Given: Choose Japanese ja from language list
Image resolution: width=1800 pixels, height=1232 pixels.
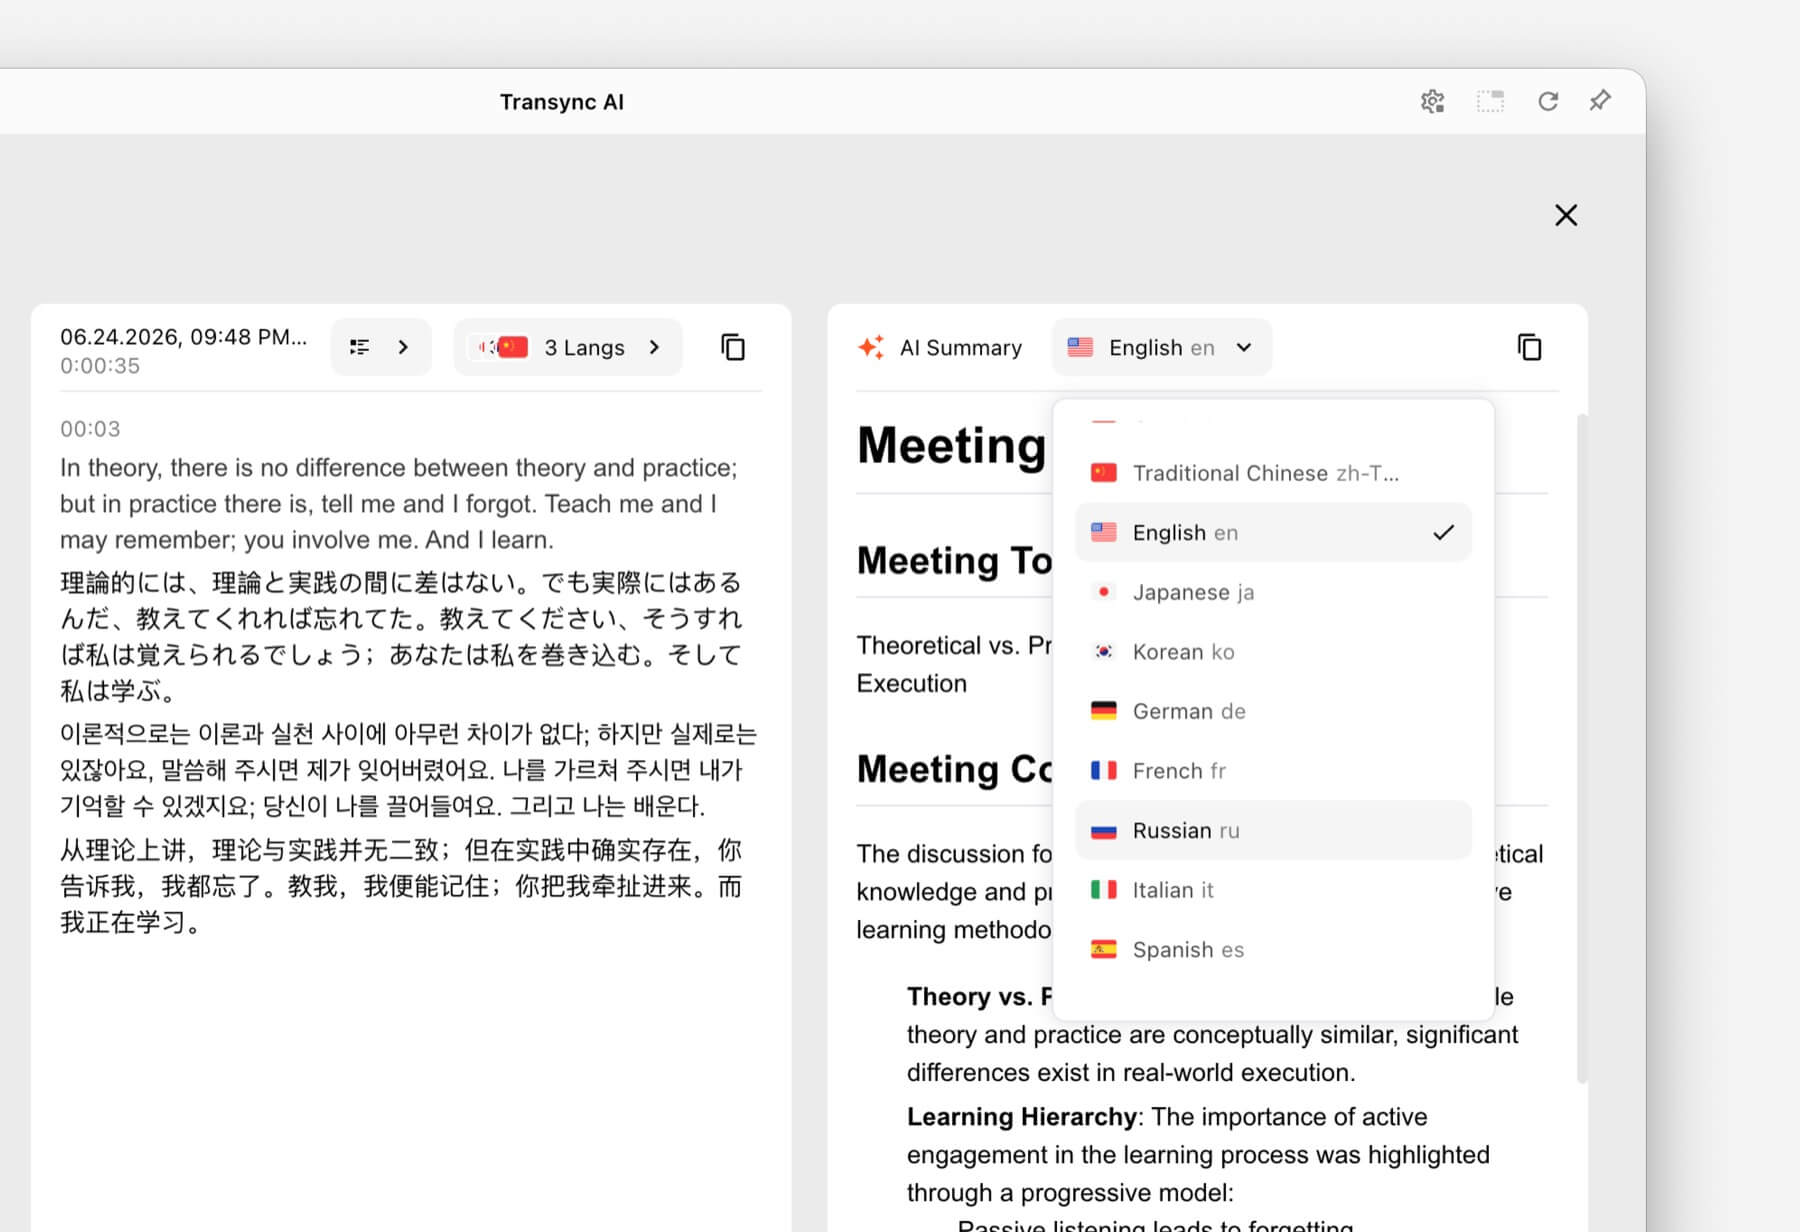Looking at the screenshot, I should pyautogui.click(x=1273, y=592).
